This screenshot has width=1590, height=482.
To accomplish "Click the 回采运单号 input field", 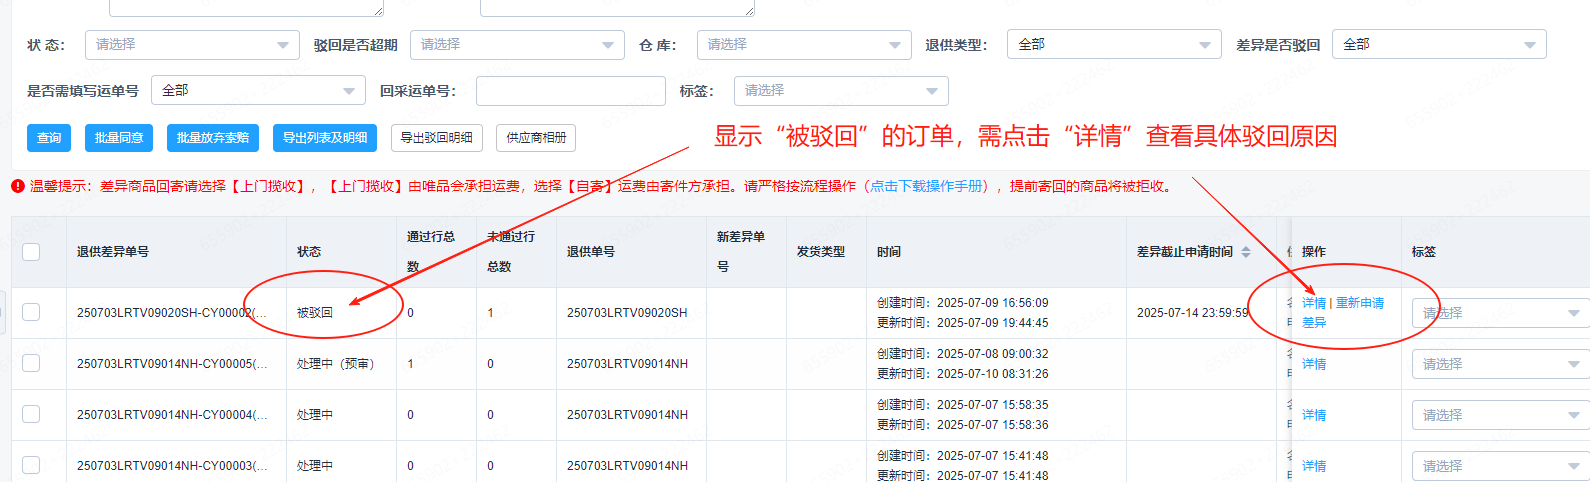I will (x=570, y=91).
